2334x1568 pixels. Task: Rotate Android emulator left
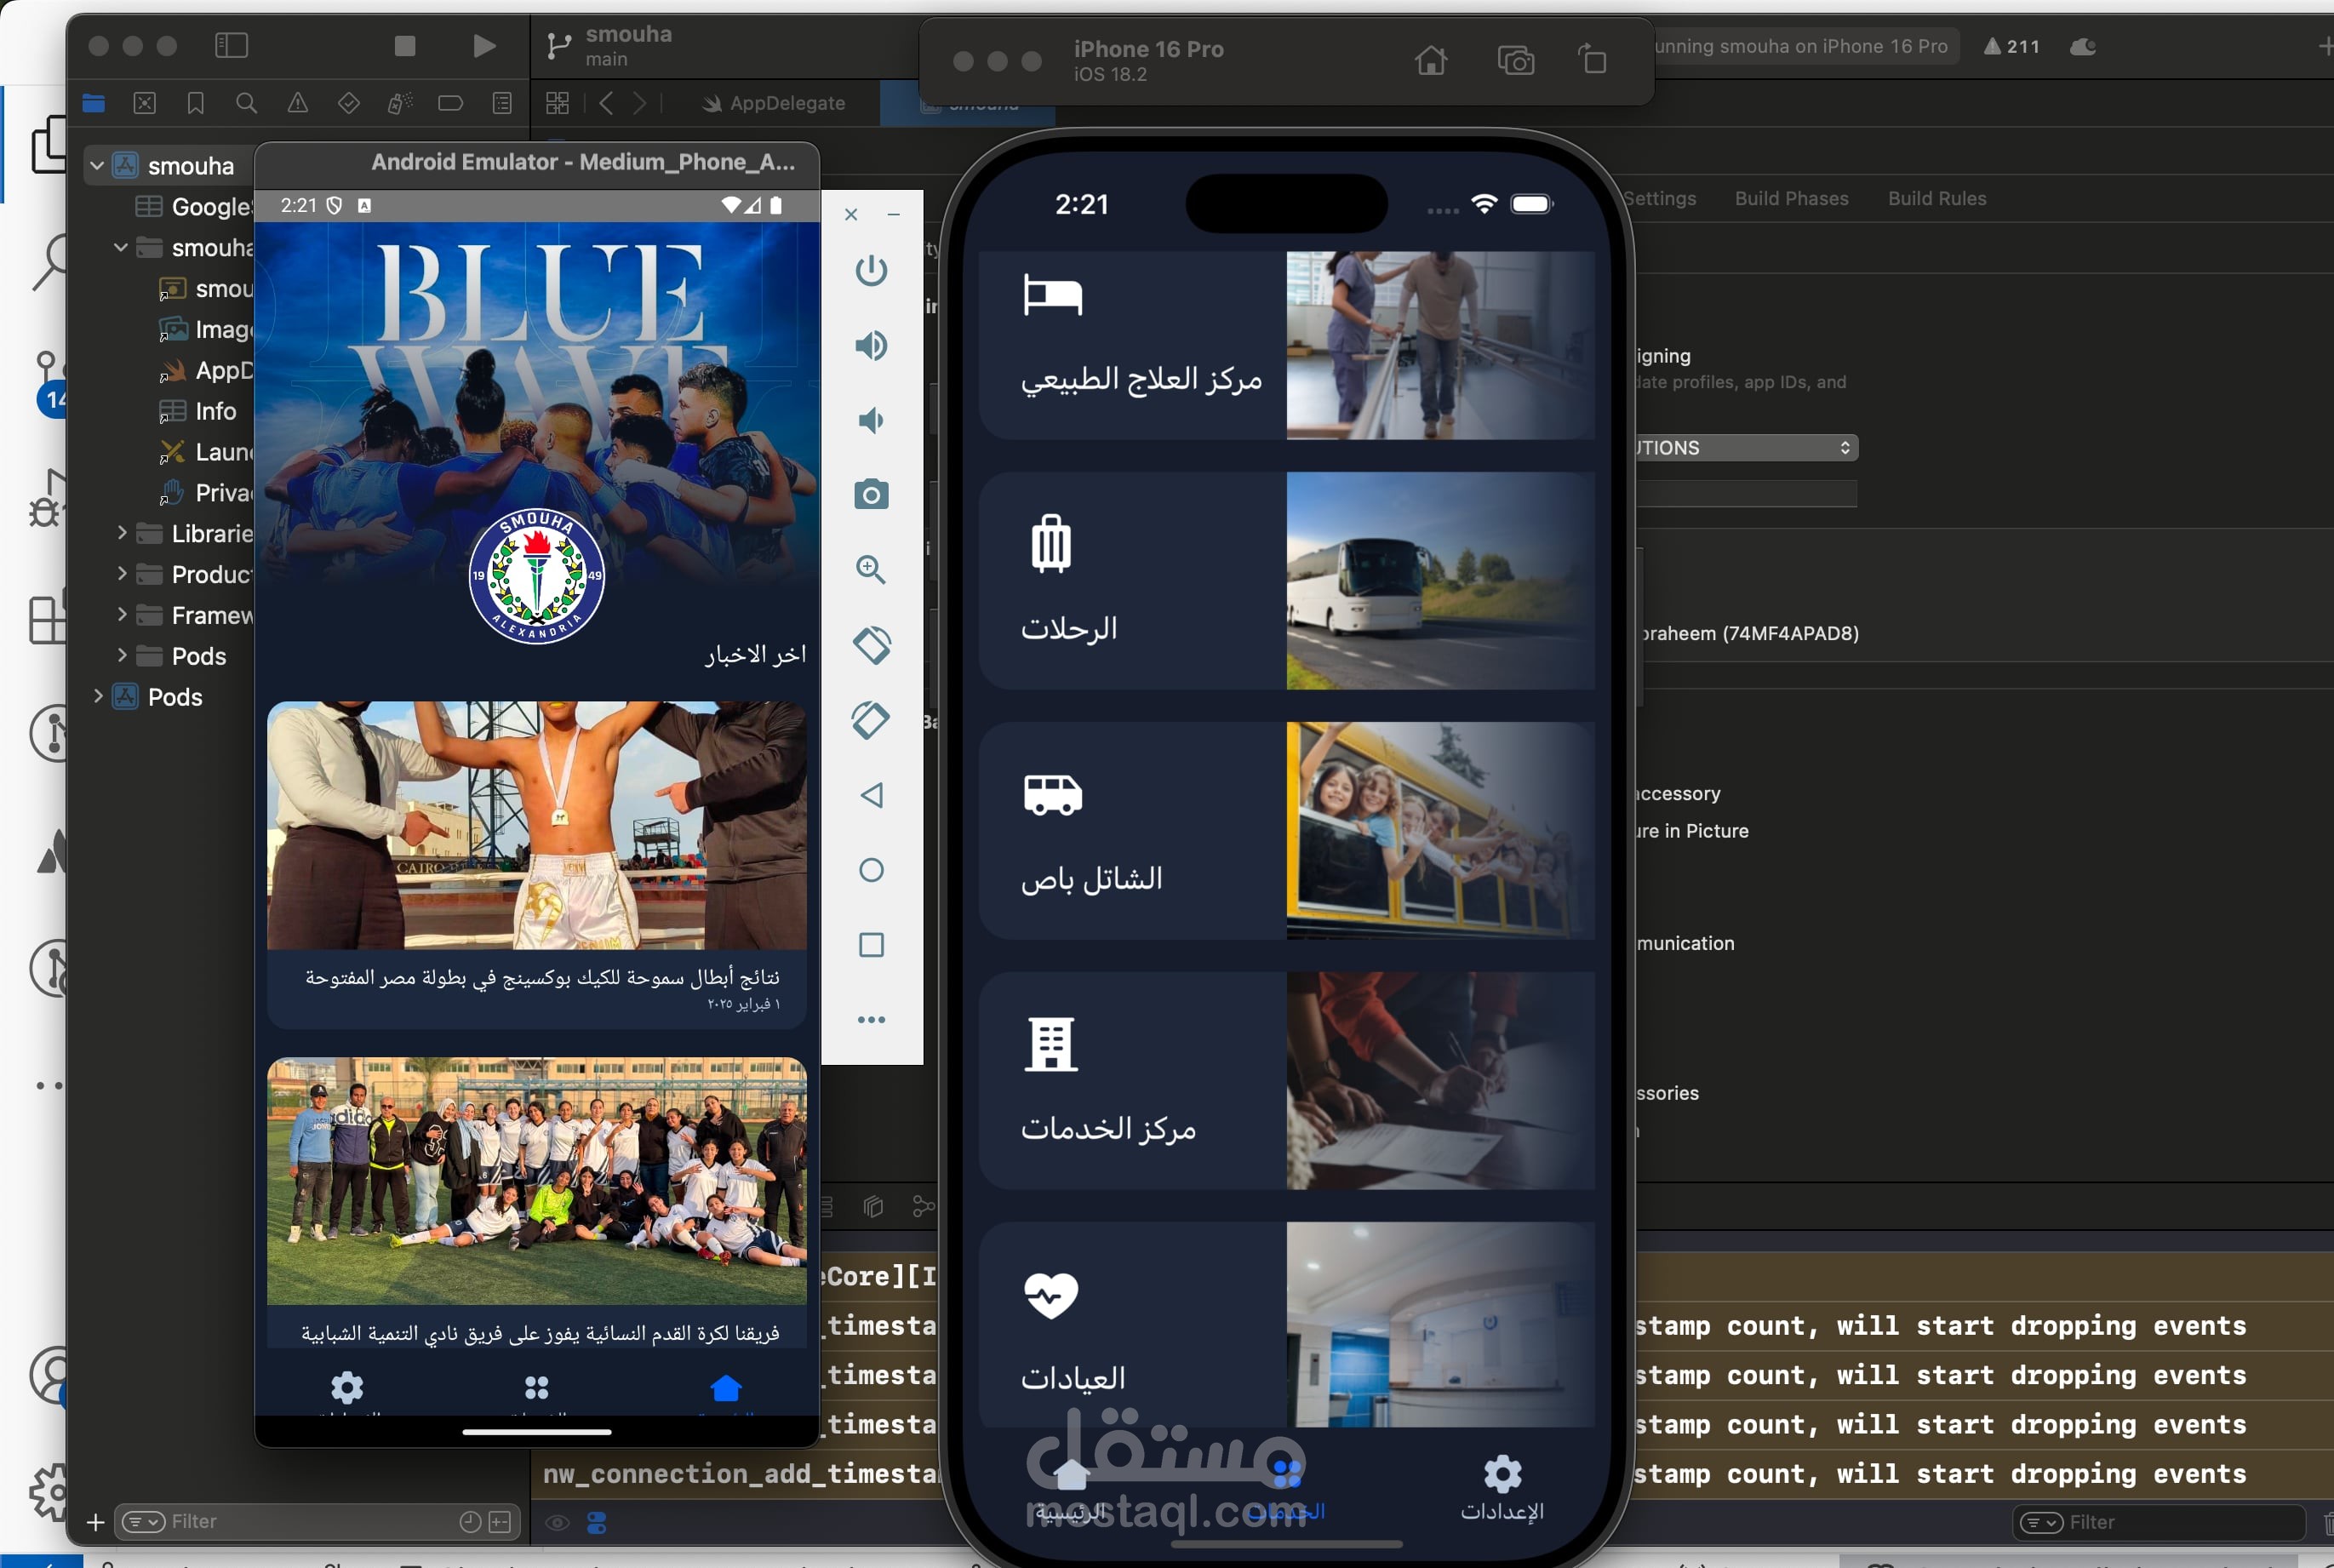click(871, 645)
